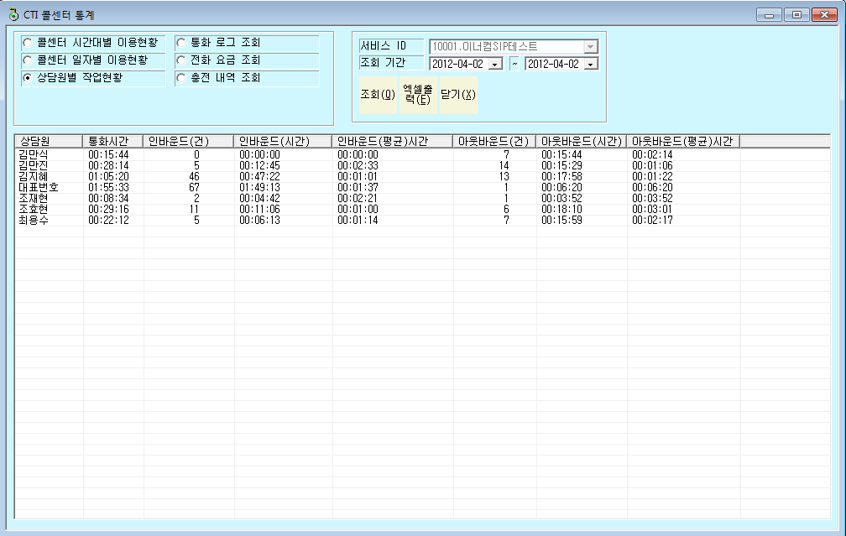Sort by 인바운드(건) column header
Image resolution: width=846 pixels, height=536 pixels.
[188, 141]
